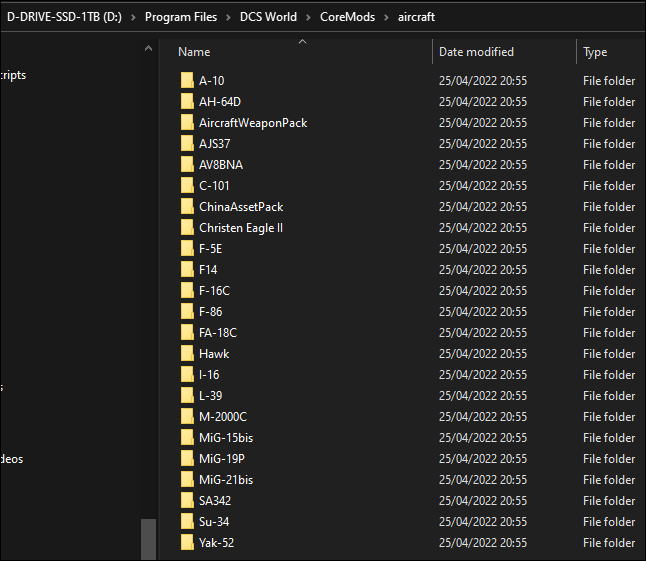The image size is (646, 561).
Task: Click the date modified of A-10 row
Action: 483,81
